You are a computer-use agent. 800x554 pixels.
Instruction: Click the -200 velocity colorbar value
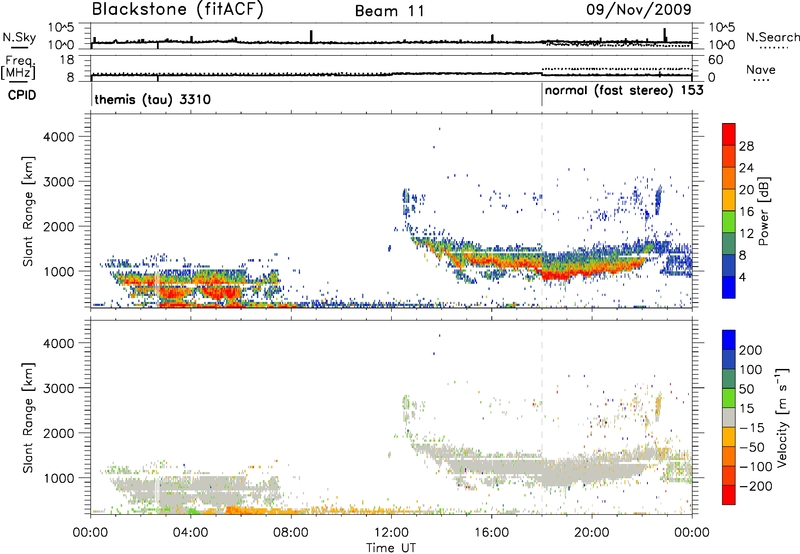[754, 486]
